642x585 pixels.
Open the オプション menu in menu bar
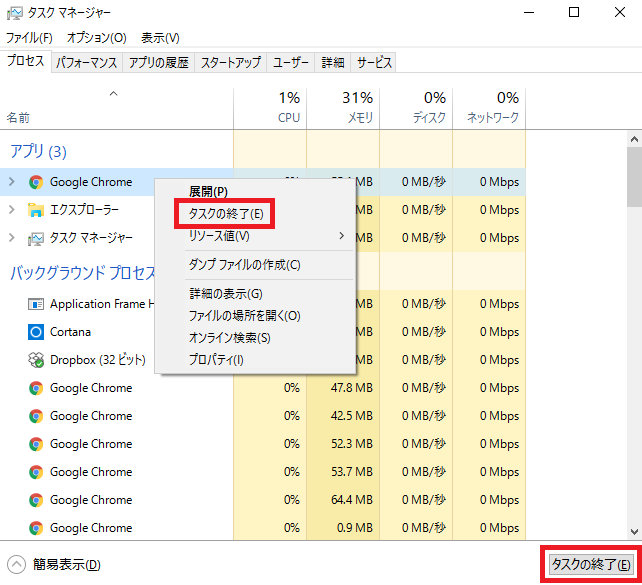96,38
